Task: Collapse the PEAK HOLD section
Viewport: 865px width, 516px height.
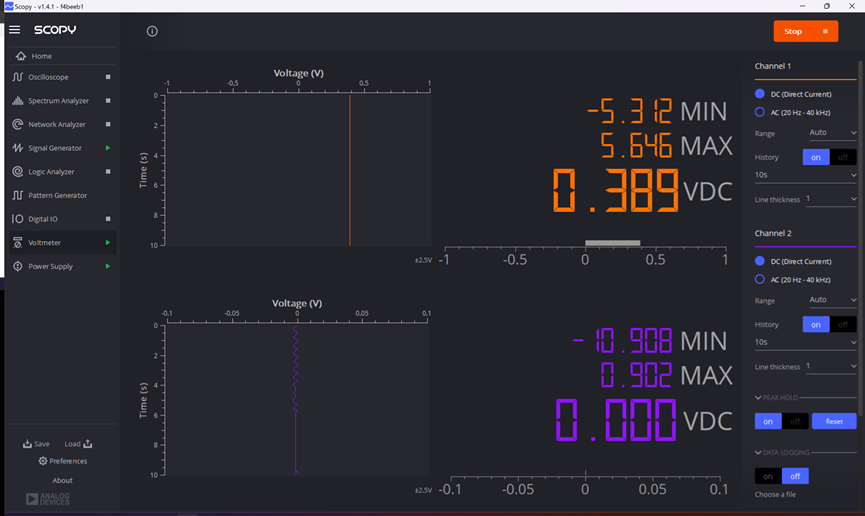Action: click(x=758, y=397)
